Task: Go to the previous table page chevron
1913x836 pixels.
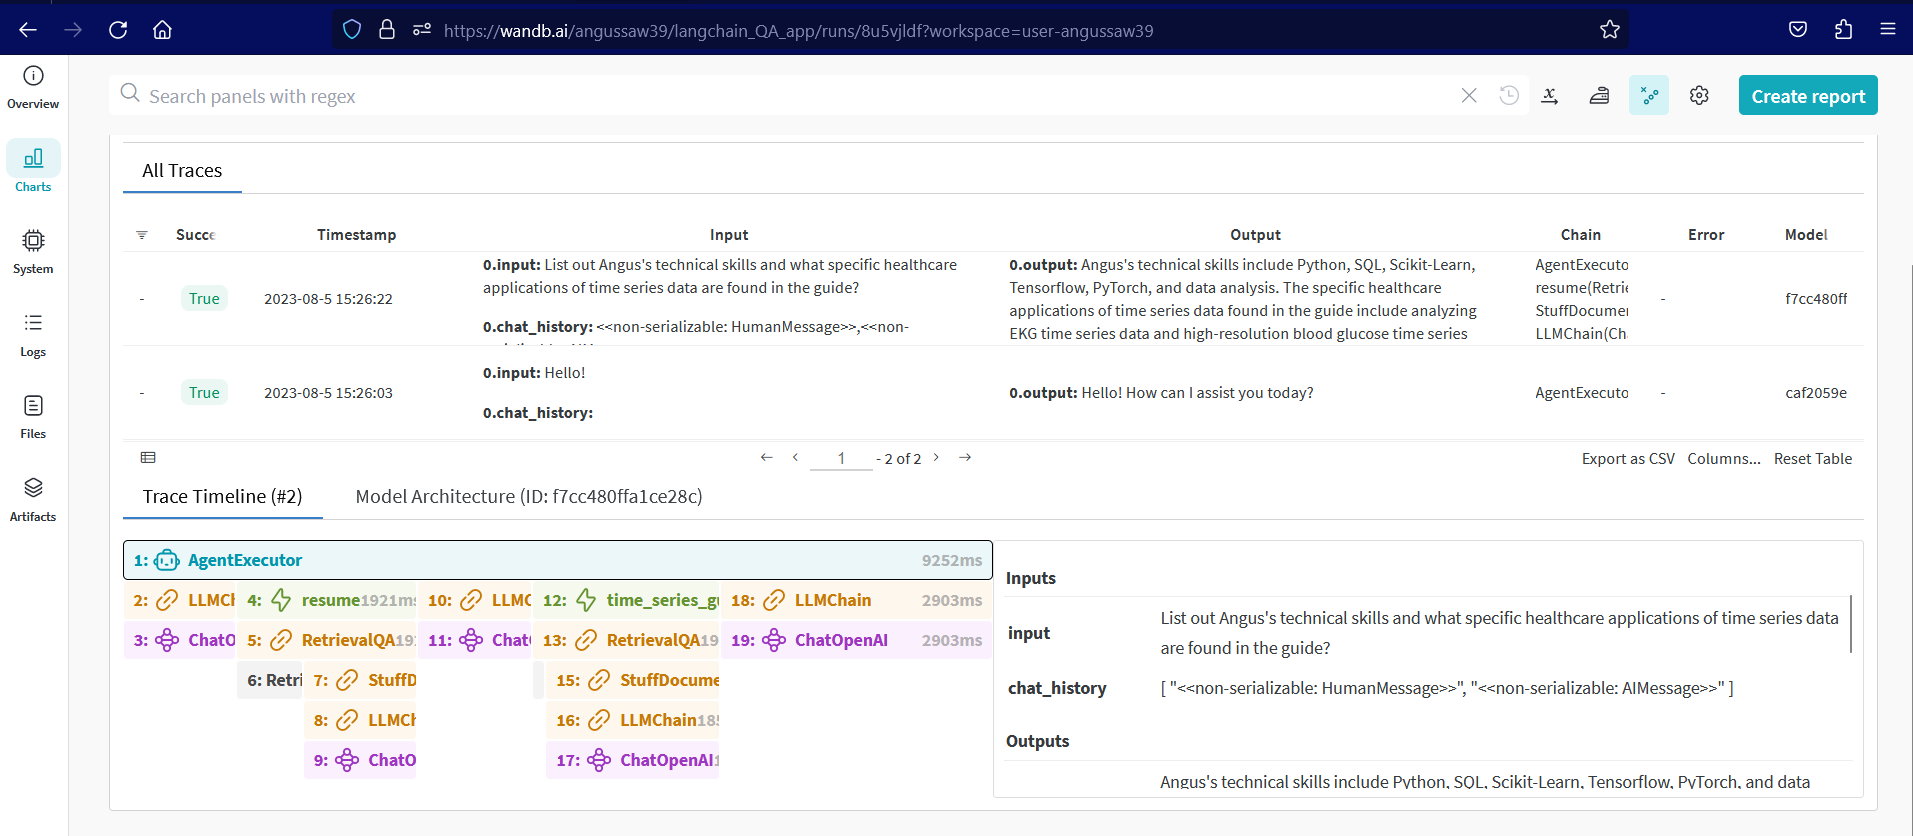Action: 796,457
